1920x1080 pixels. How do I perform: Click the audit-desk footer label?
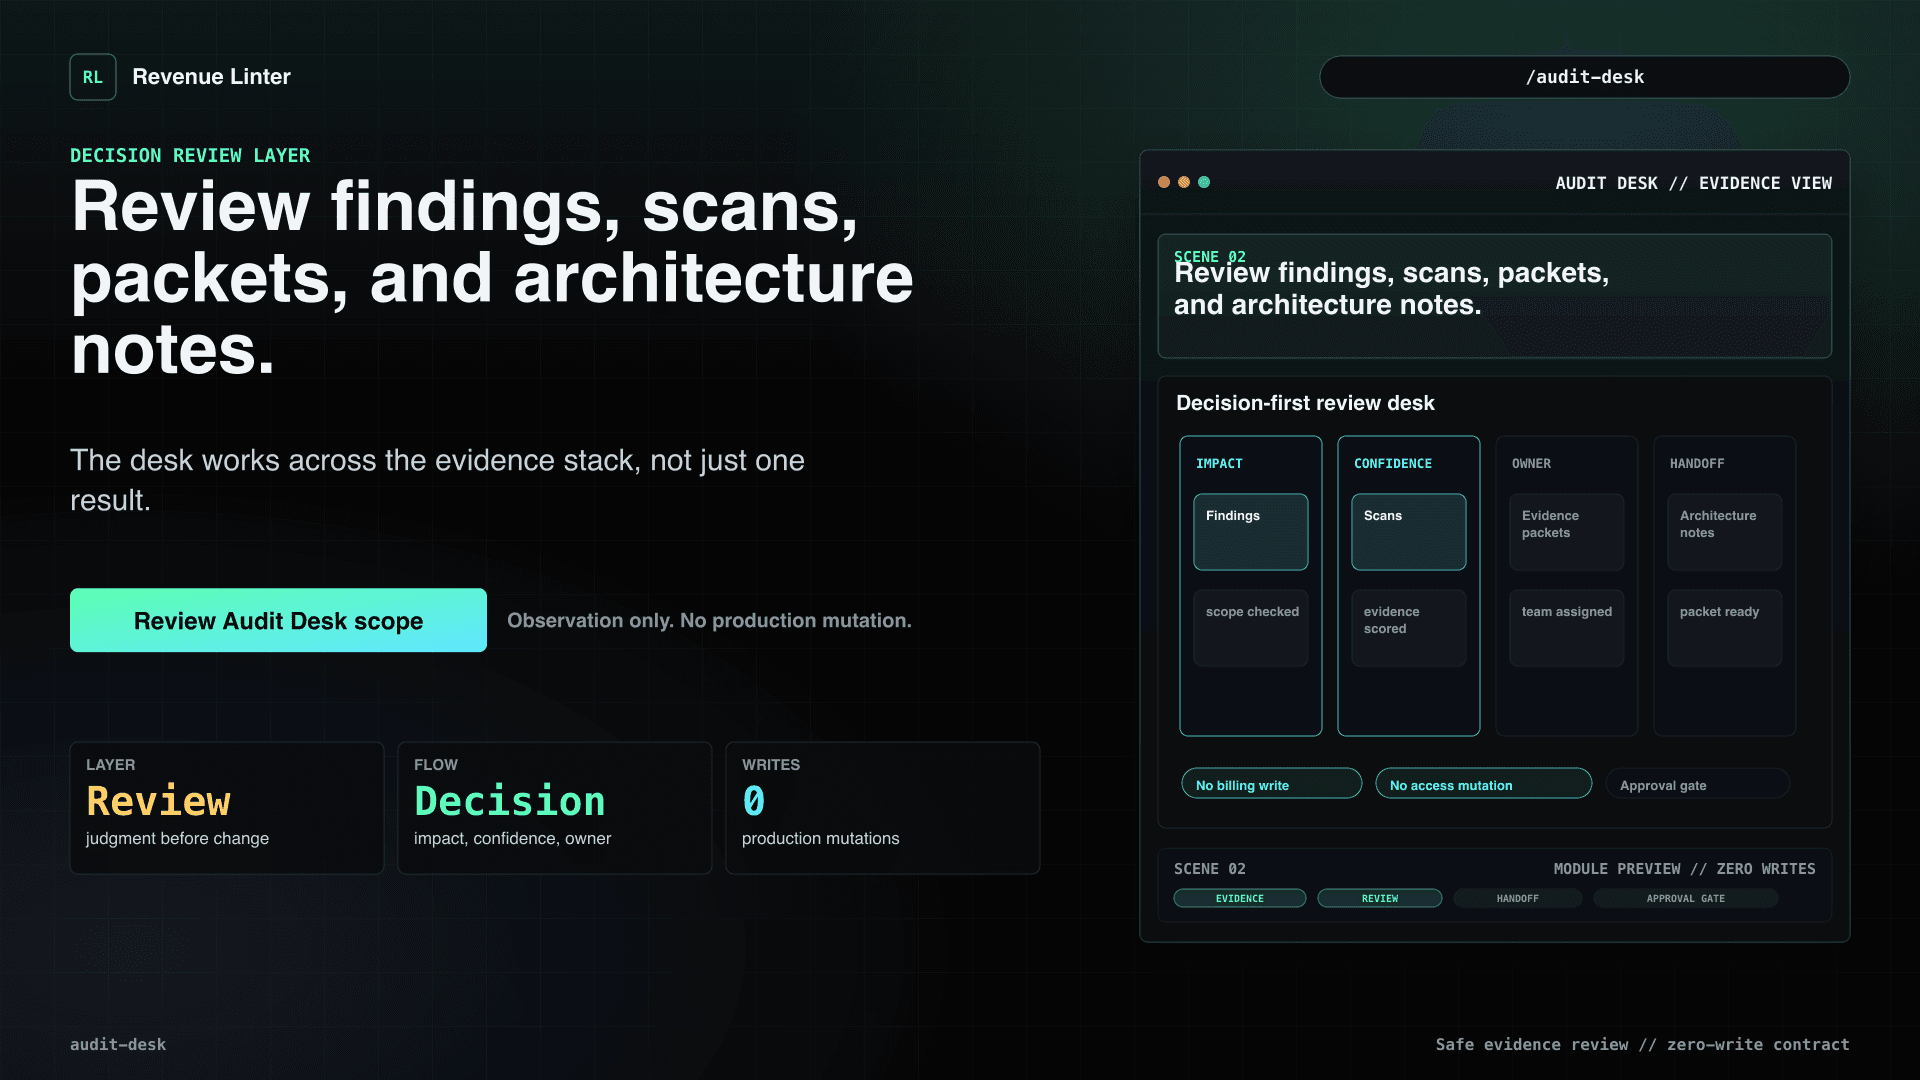[118, 1044]
